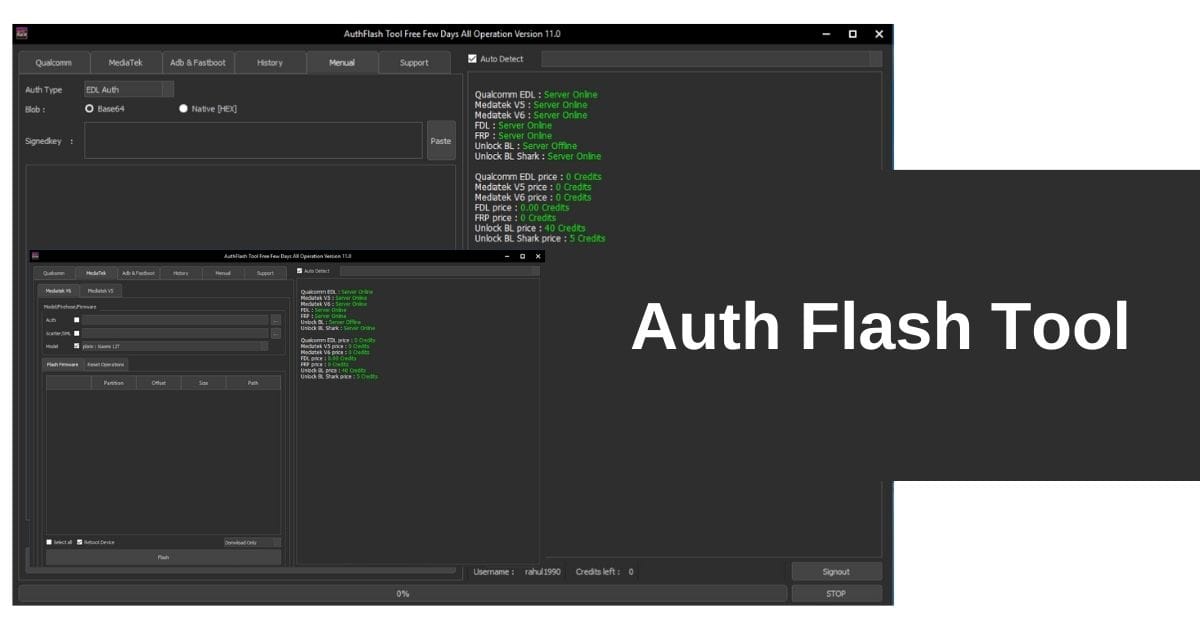
Task: Minimize the main AuthFlash window
Action: 826,34
